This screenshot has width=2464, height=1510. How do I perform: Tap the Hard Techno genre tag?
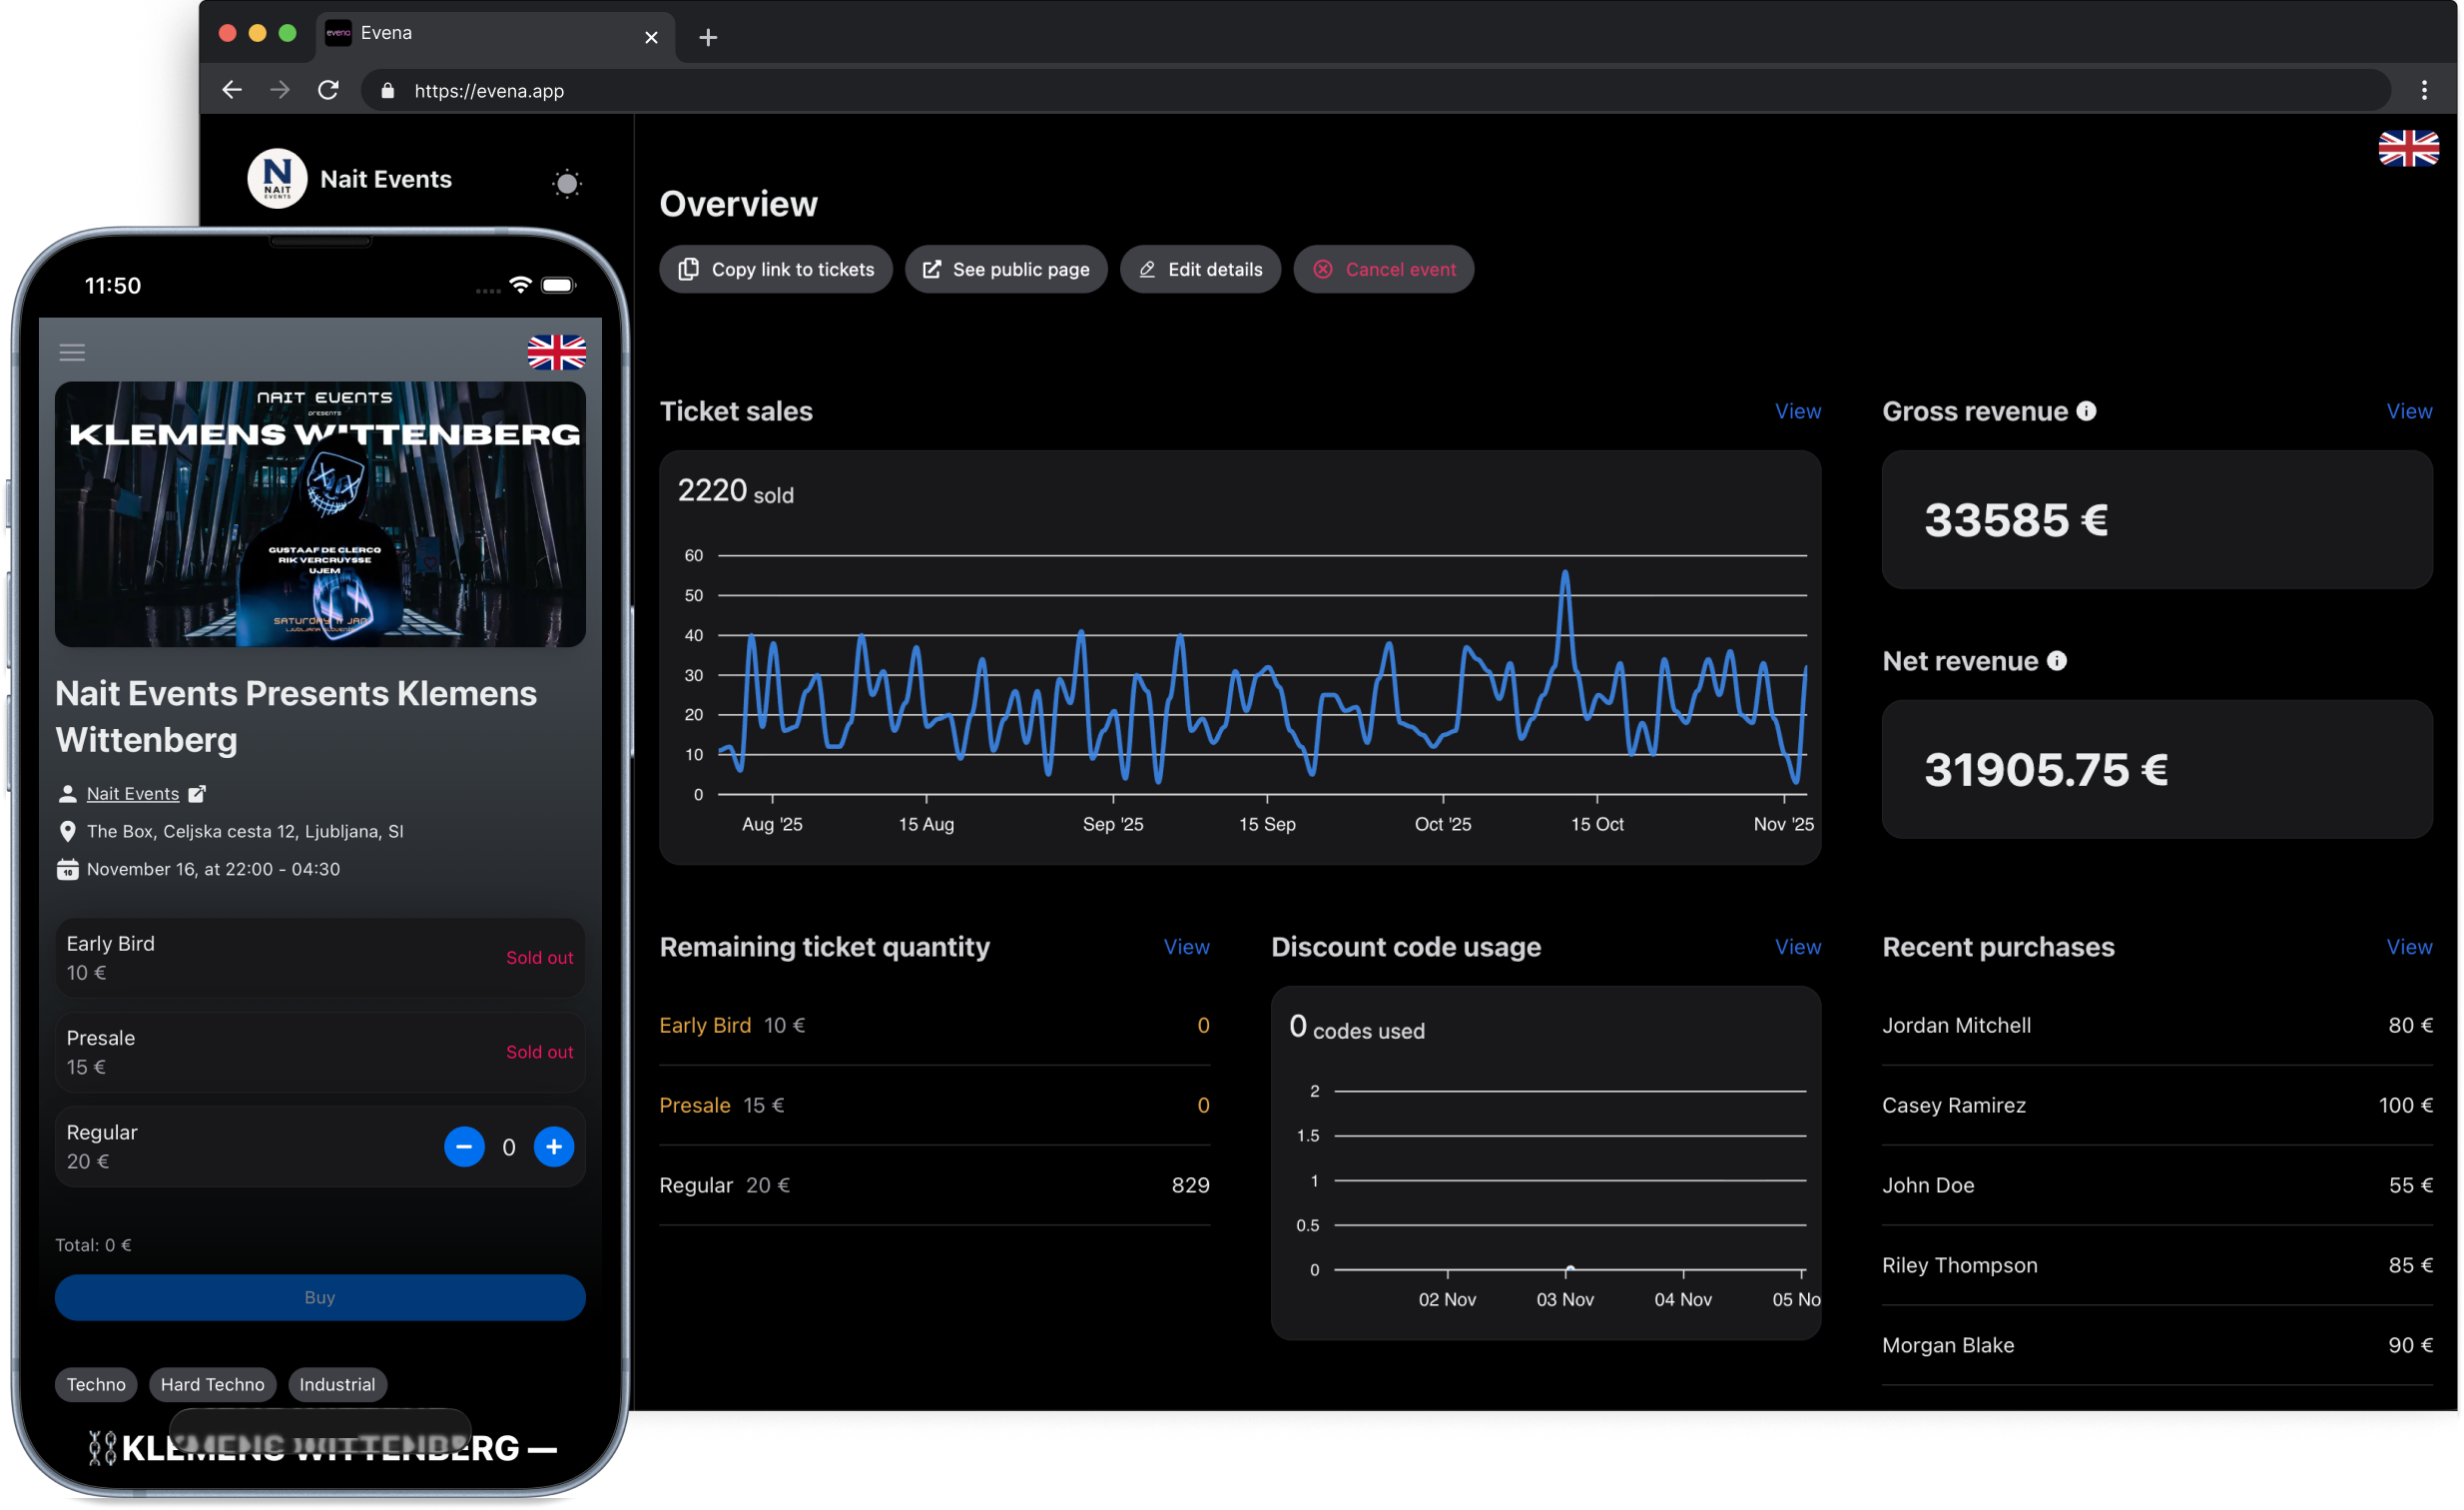click(x=212, y=1384)
